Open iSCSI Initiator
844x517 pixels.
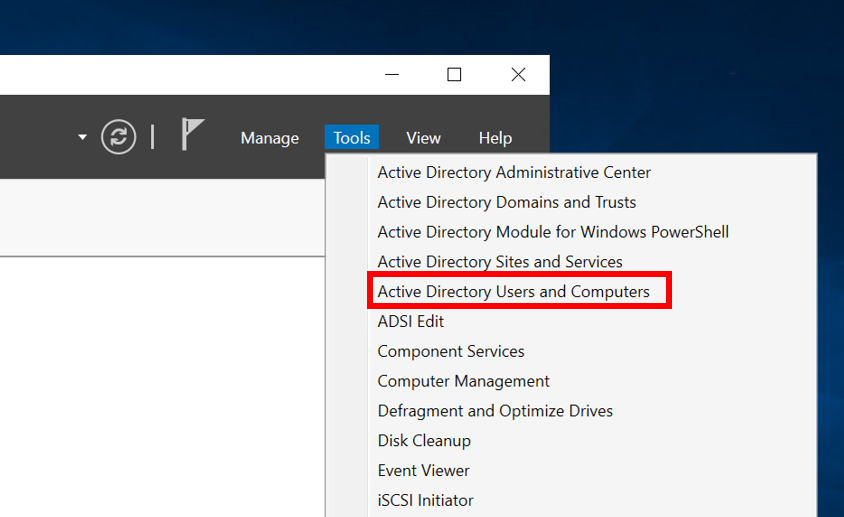tap(425, 500)
